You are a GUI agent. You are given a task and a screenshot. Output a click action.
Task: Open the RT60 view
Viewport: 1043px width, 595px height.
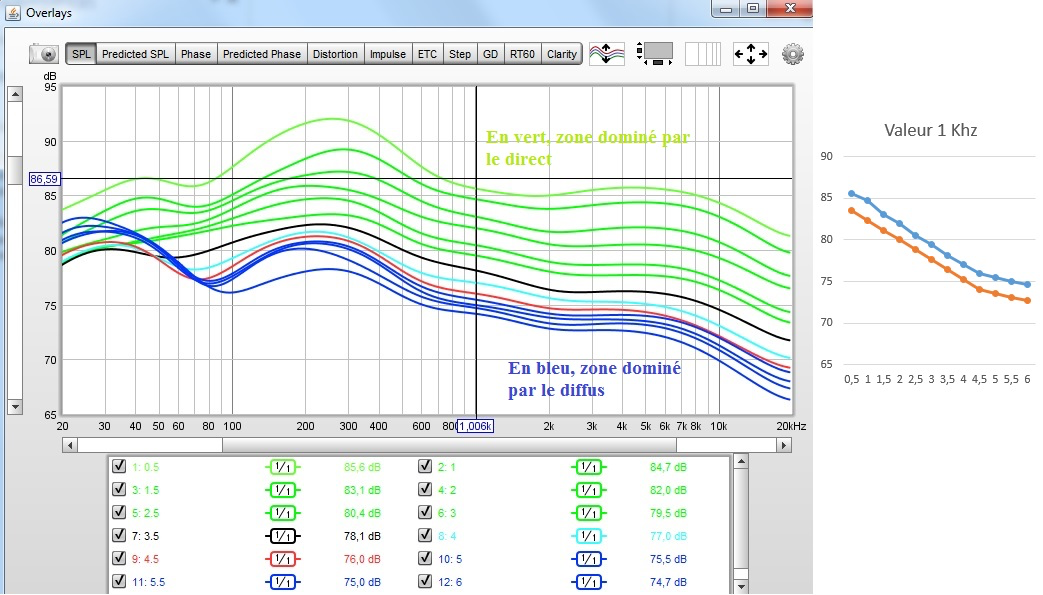[521, 54]
